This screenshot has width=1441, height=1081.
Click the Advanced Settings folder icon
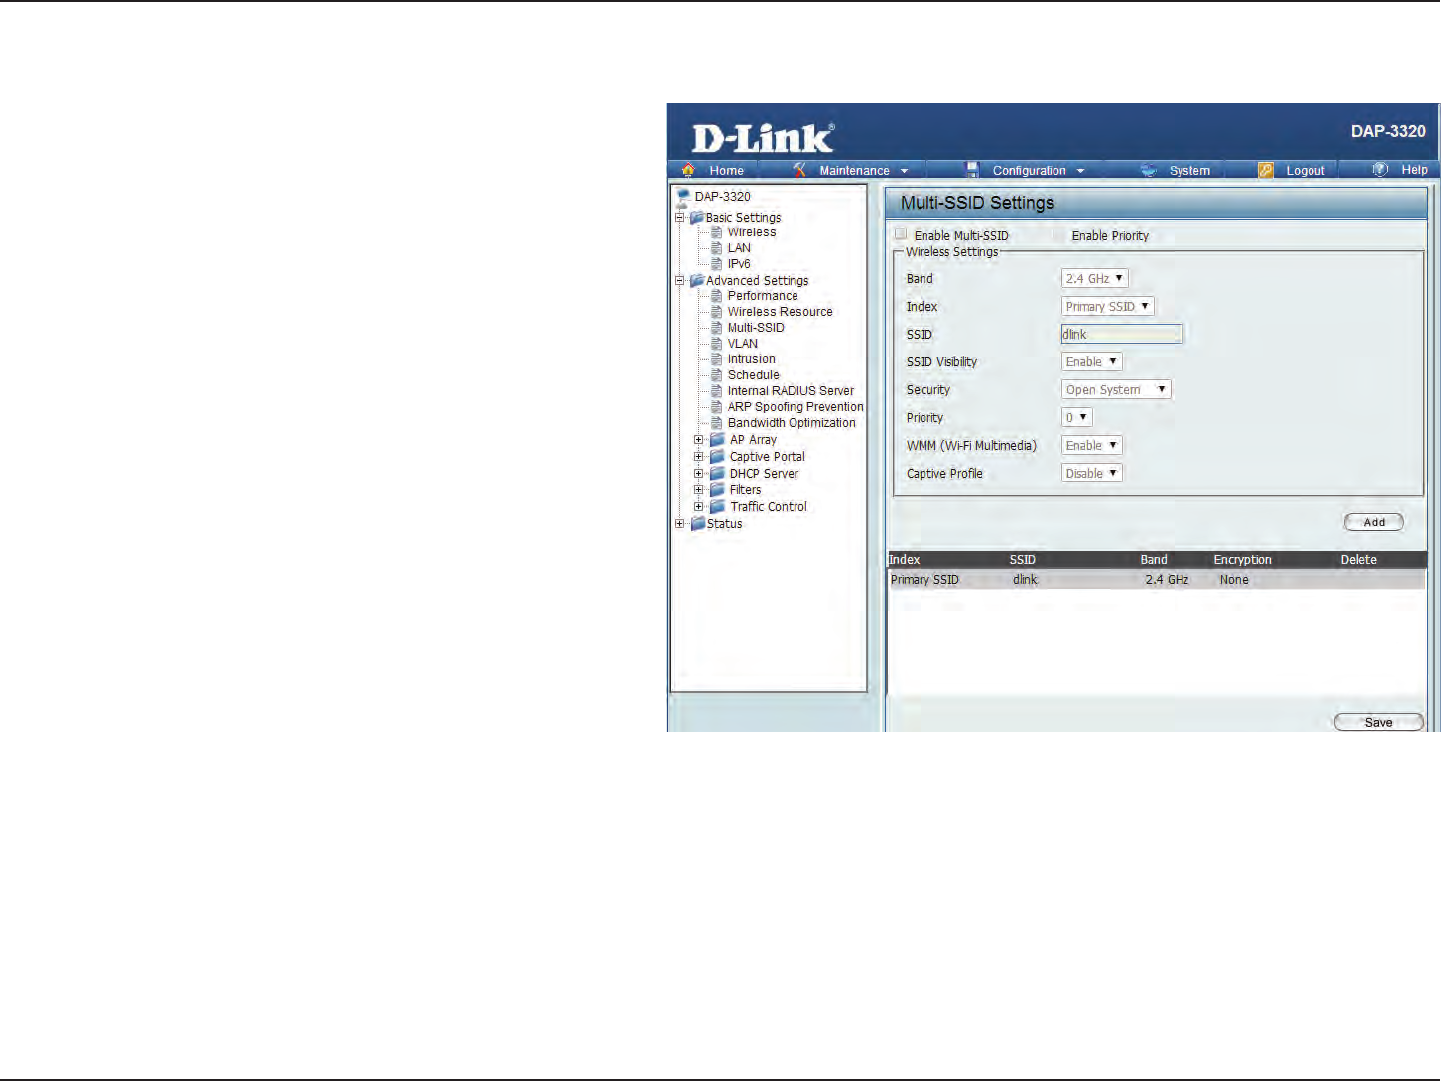(697, 280)
